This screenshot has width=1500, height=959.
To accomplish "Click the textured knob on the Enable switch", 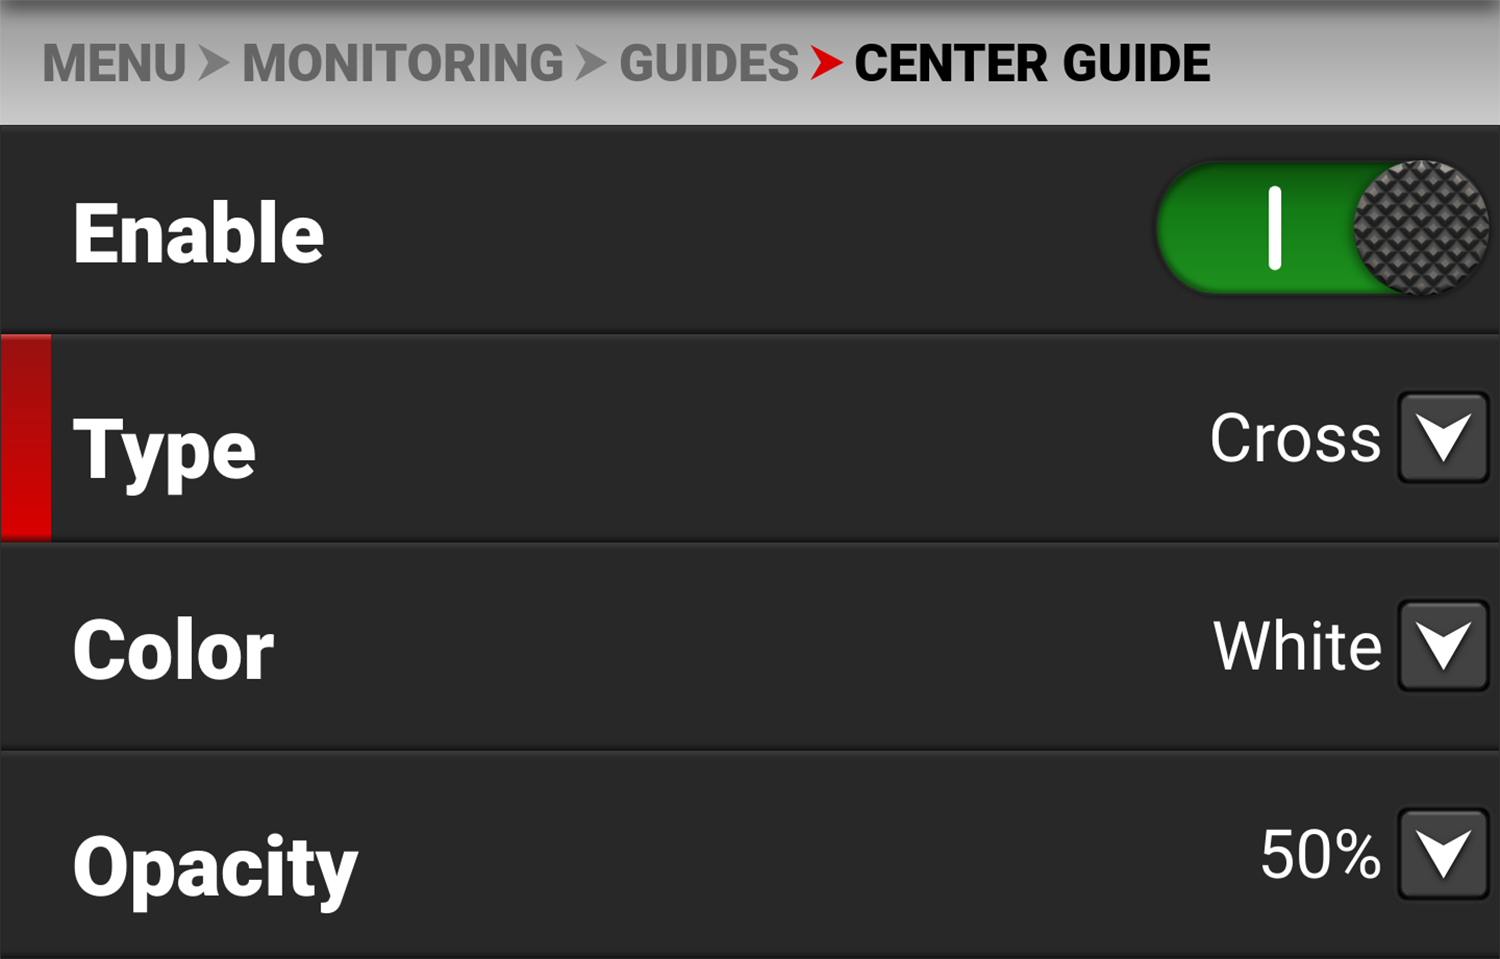I will [1420, 228].
